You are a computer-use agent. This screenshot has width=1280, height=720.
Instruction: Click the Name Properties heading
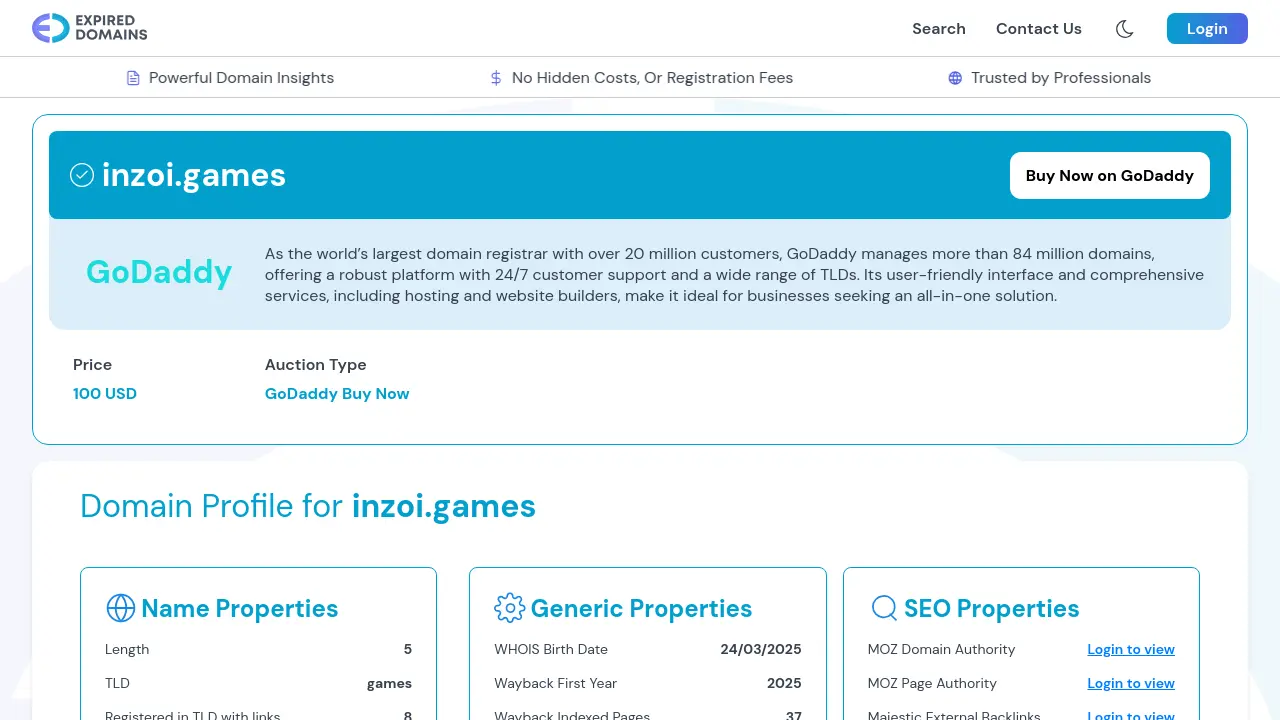click(x=240, y=608)
